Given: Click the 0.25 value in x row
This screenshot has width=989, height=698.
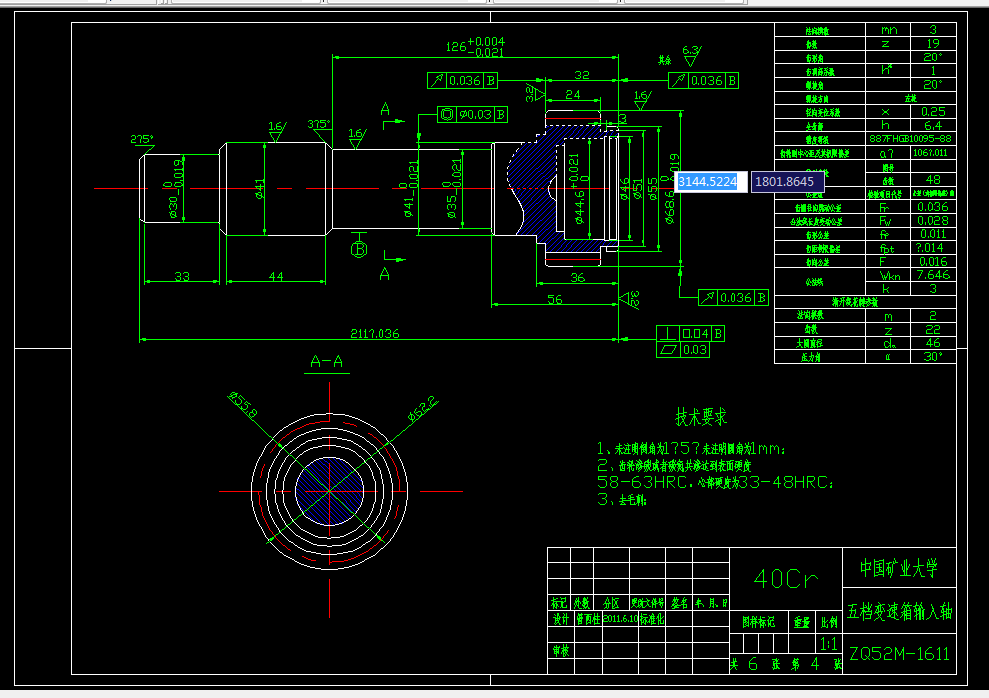Looking at the screenshot, I should [x=933, y=112].
